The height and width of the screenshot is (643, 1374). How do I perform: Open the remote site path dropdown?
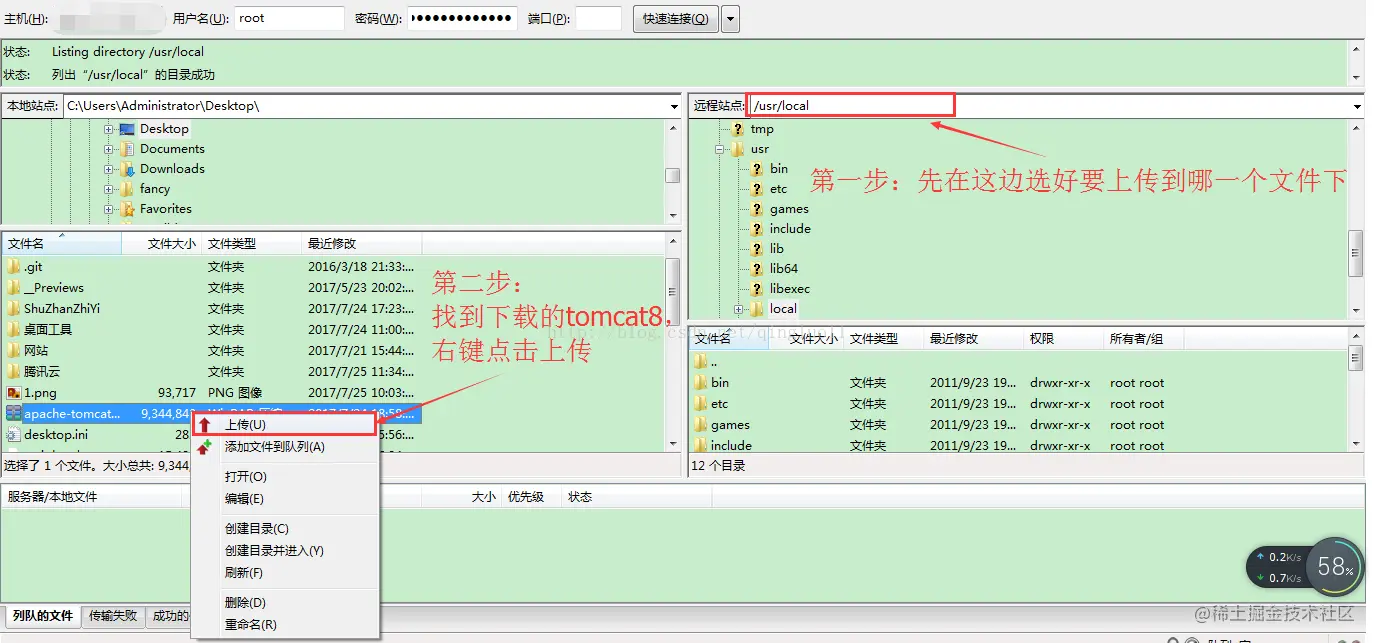(1357, 106)
